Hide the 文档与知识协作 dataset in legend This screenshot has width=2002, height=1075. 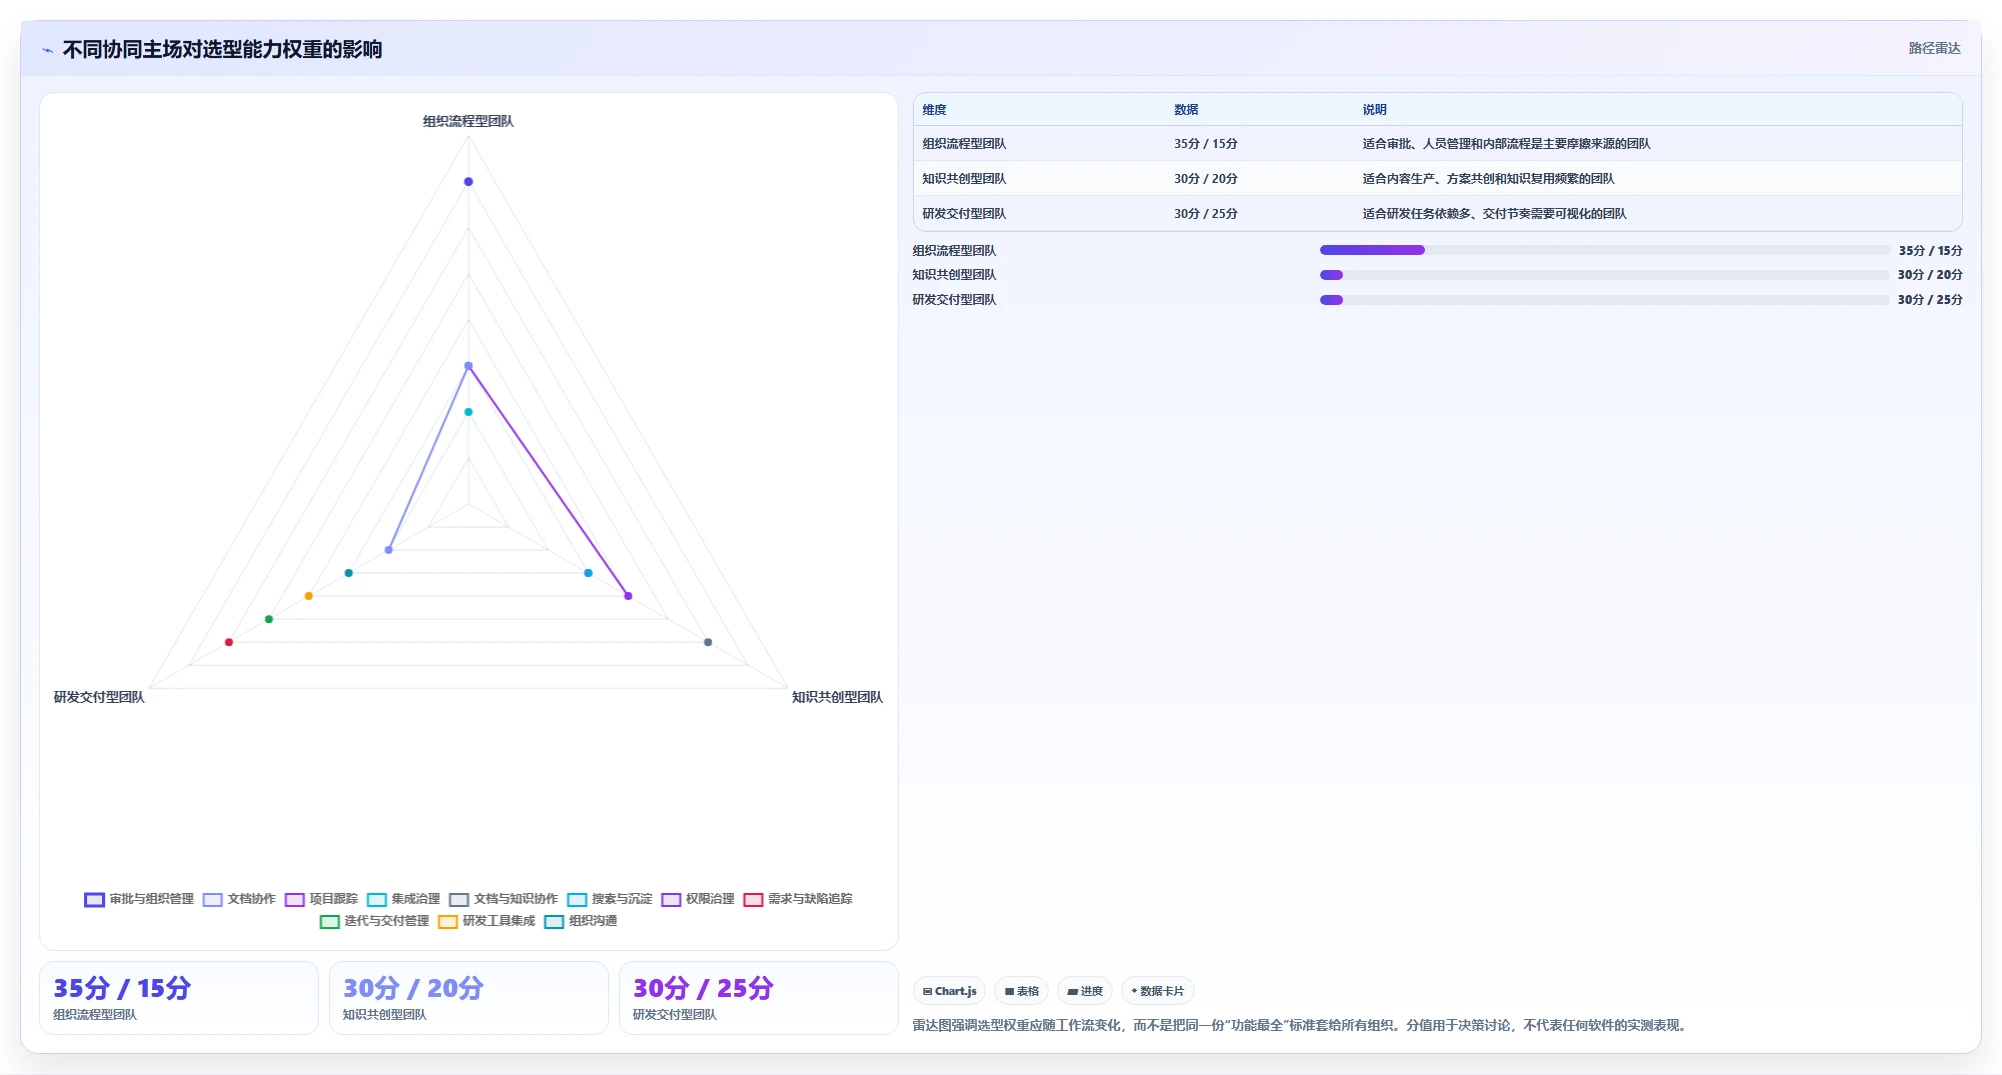(503, 899)
